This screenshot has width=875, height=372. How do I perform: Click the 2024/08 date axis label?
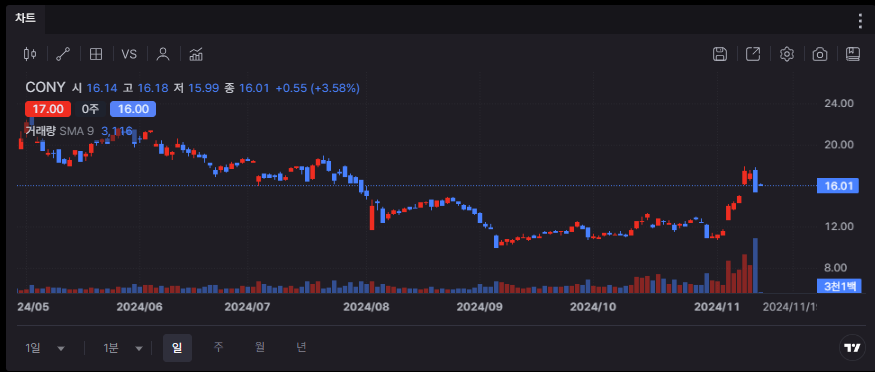[x=366, y=307]
